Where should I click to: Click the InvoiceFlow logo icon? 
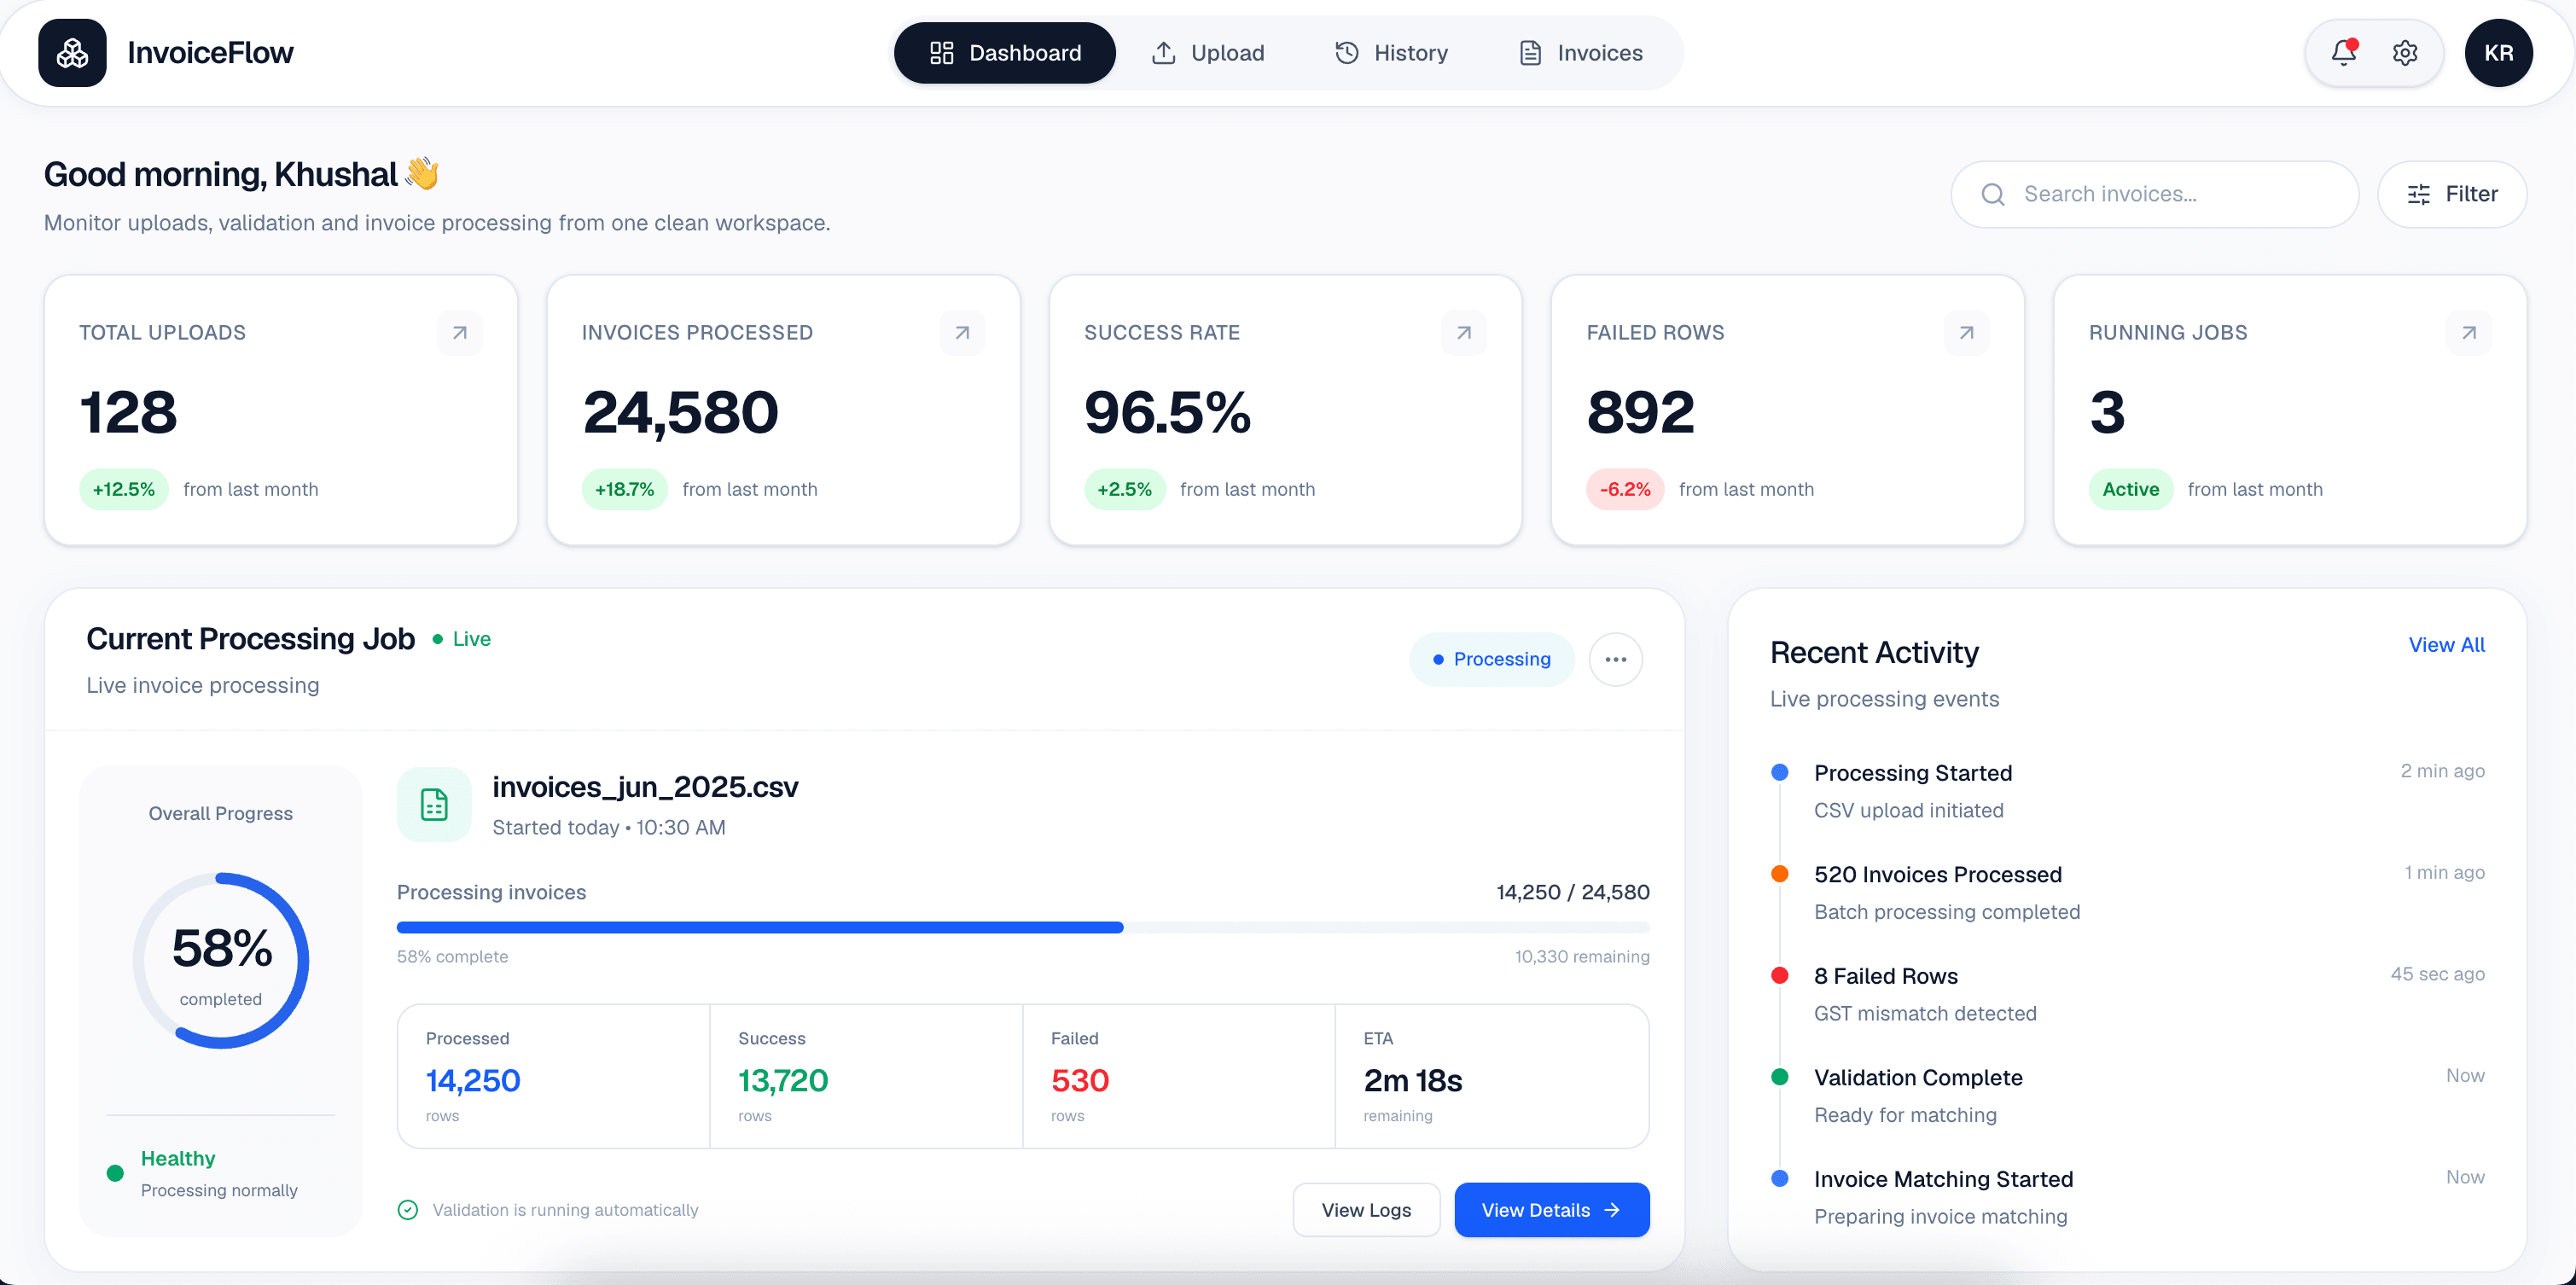click(72, 53)
